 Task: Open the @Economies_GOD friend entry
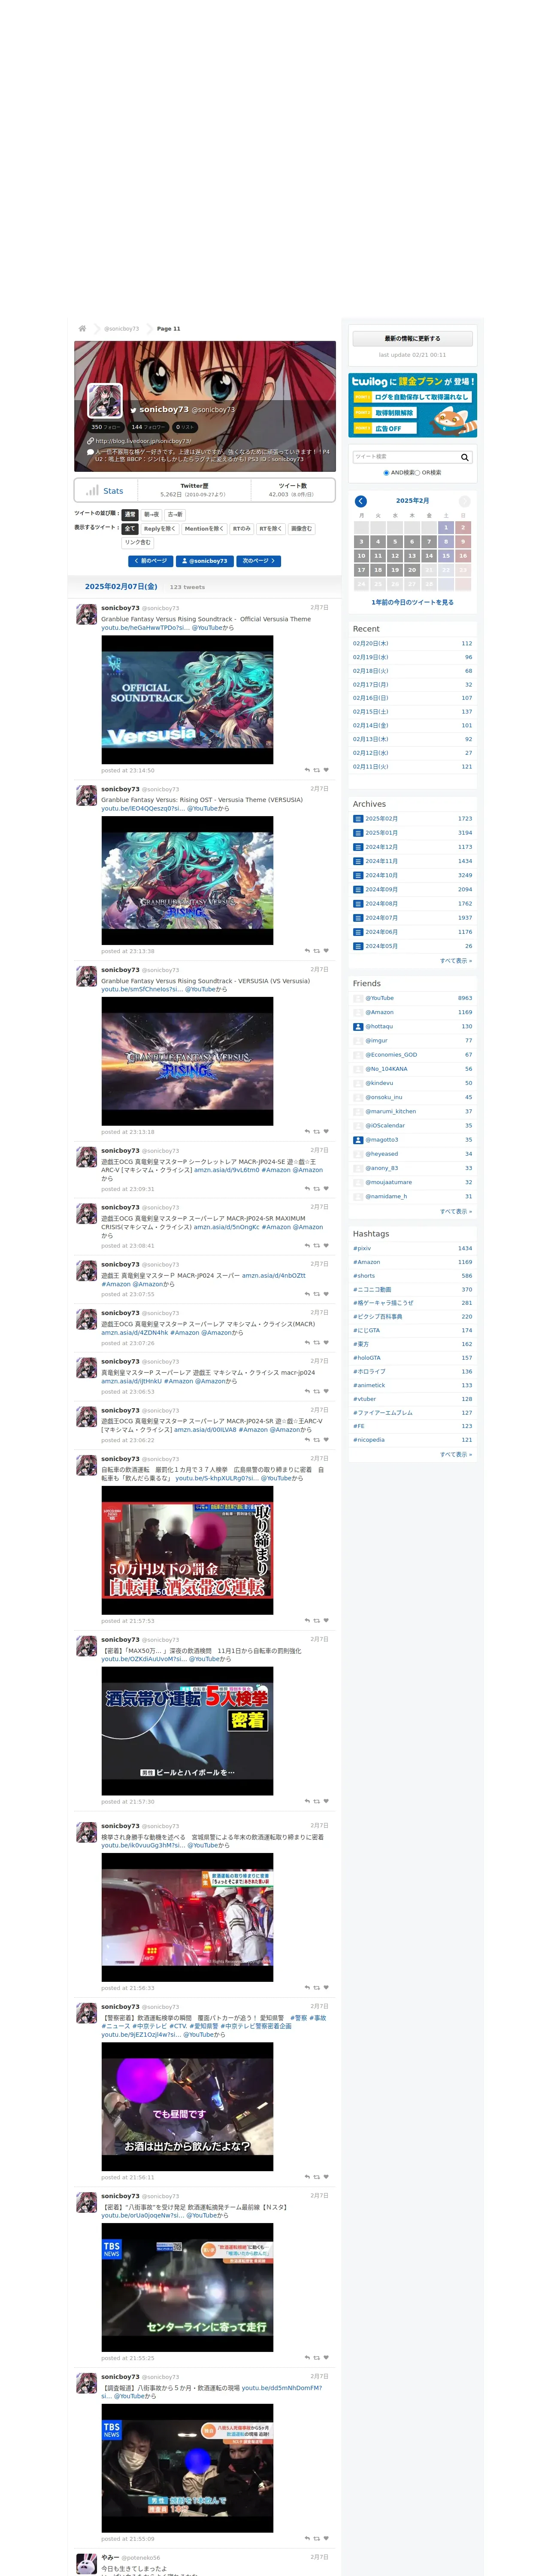(x=391, y=1055)
